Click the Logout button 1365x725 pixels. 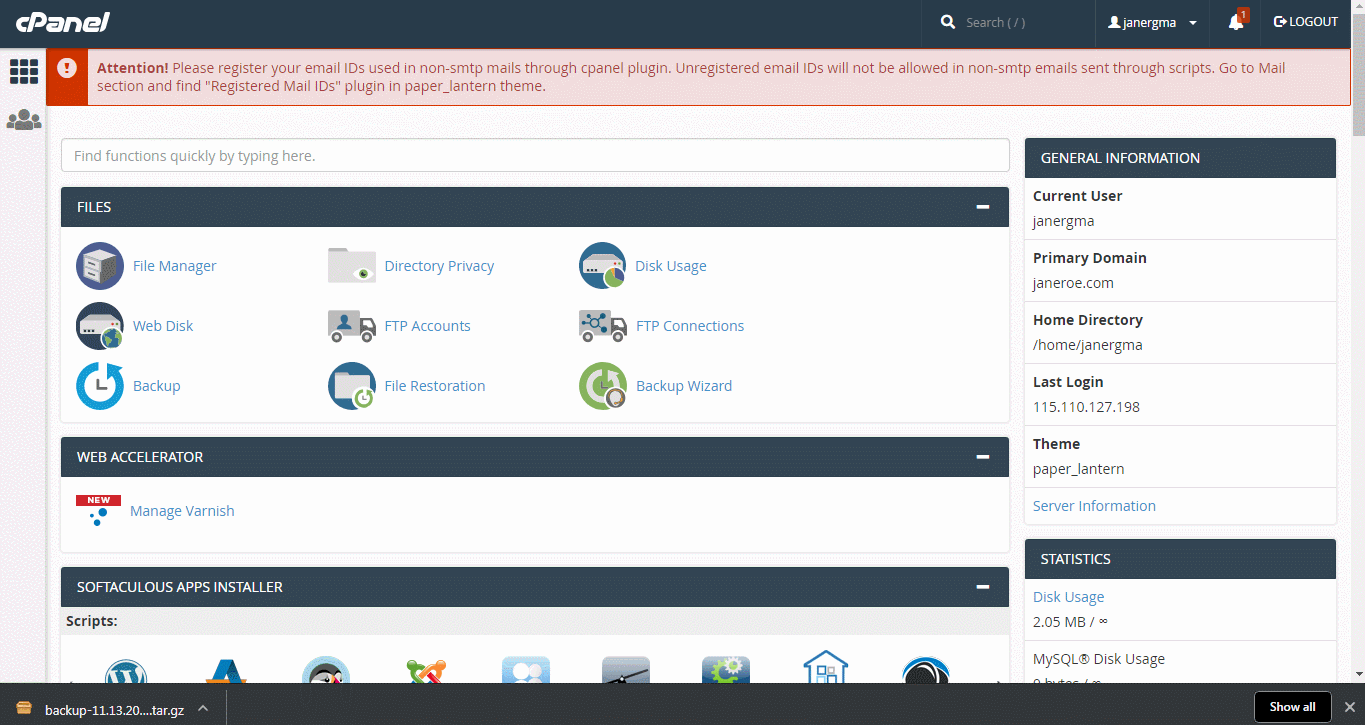(1306, 22)
